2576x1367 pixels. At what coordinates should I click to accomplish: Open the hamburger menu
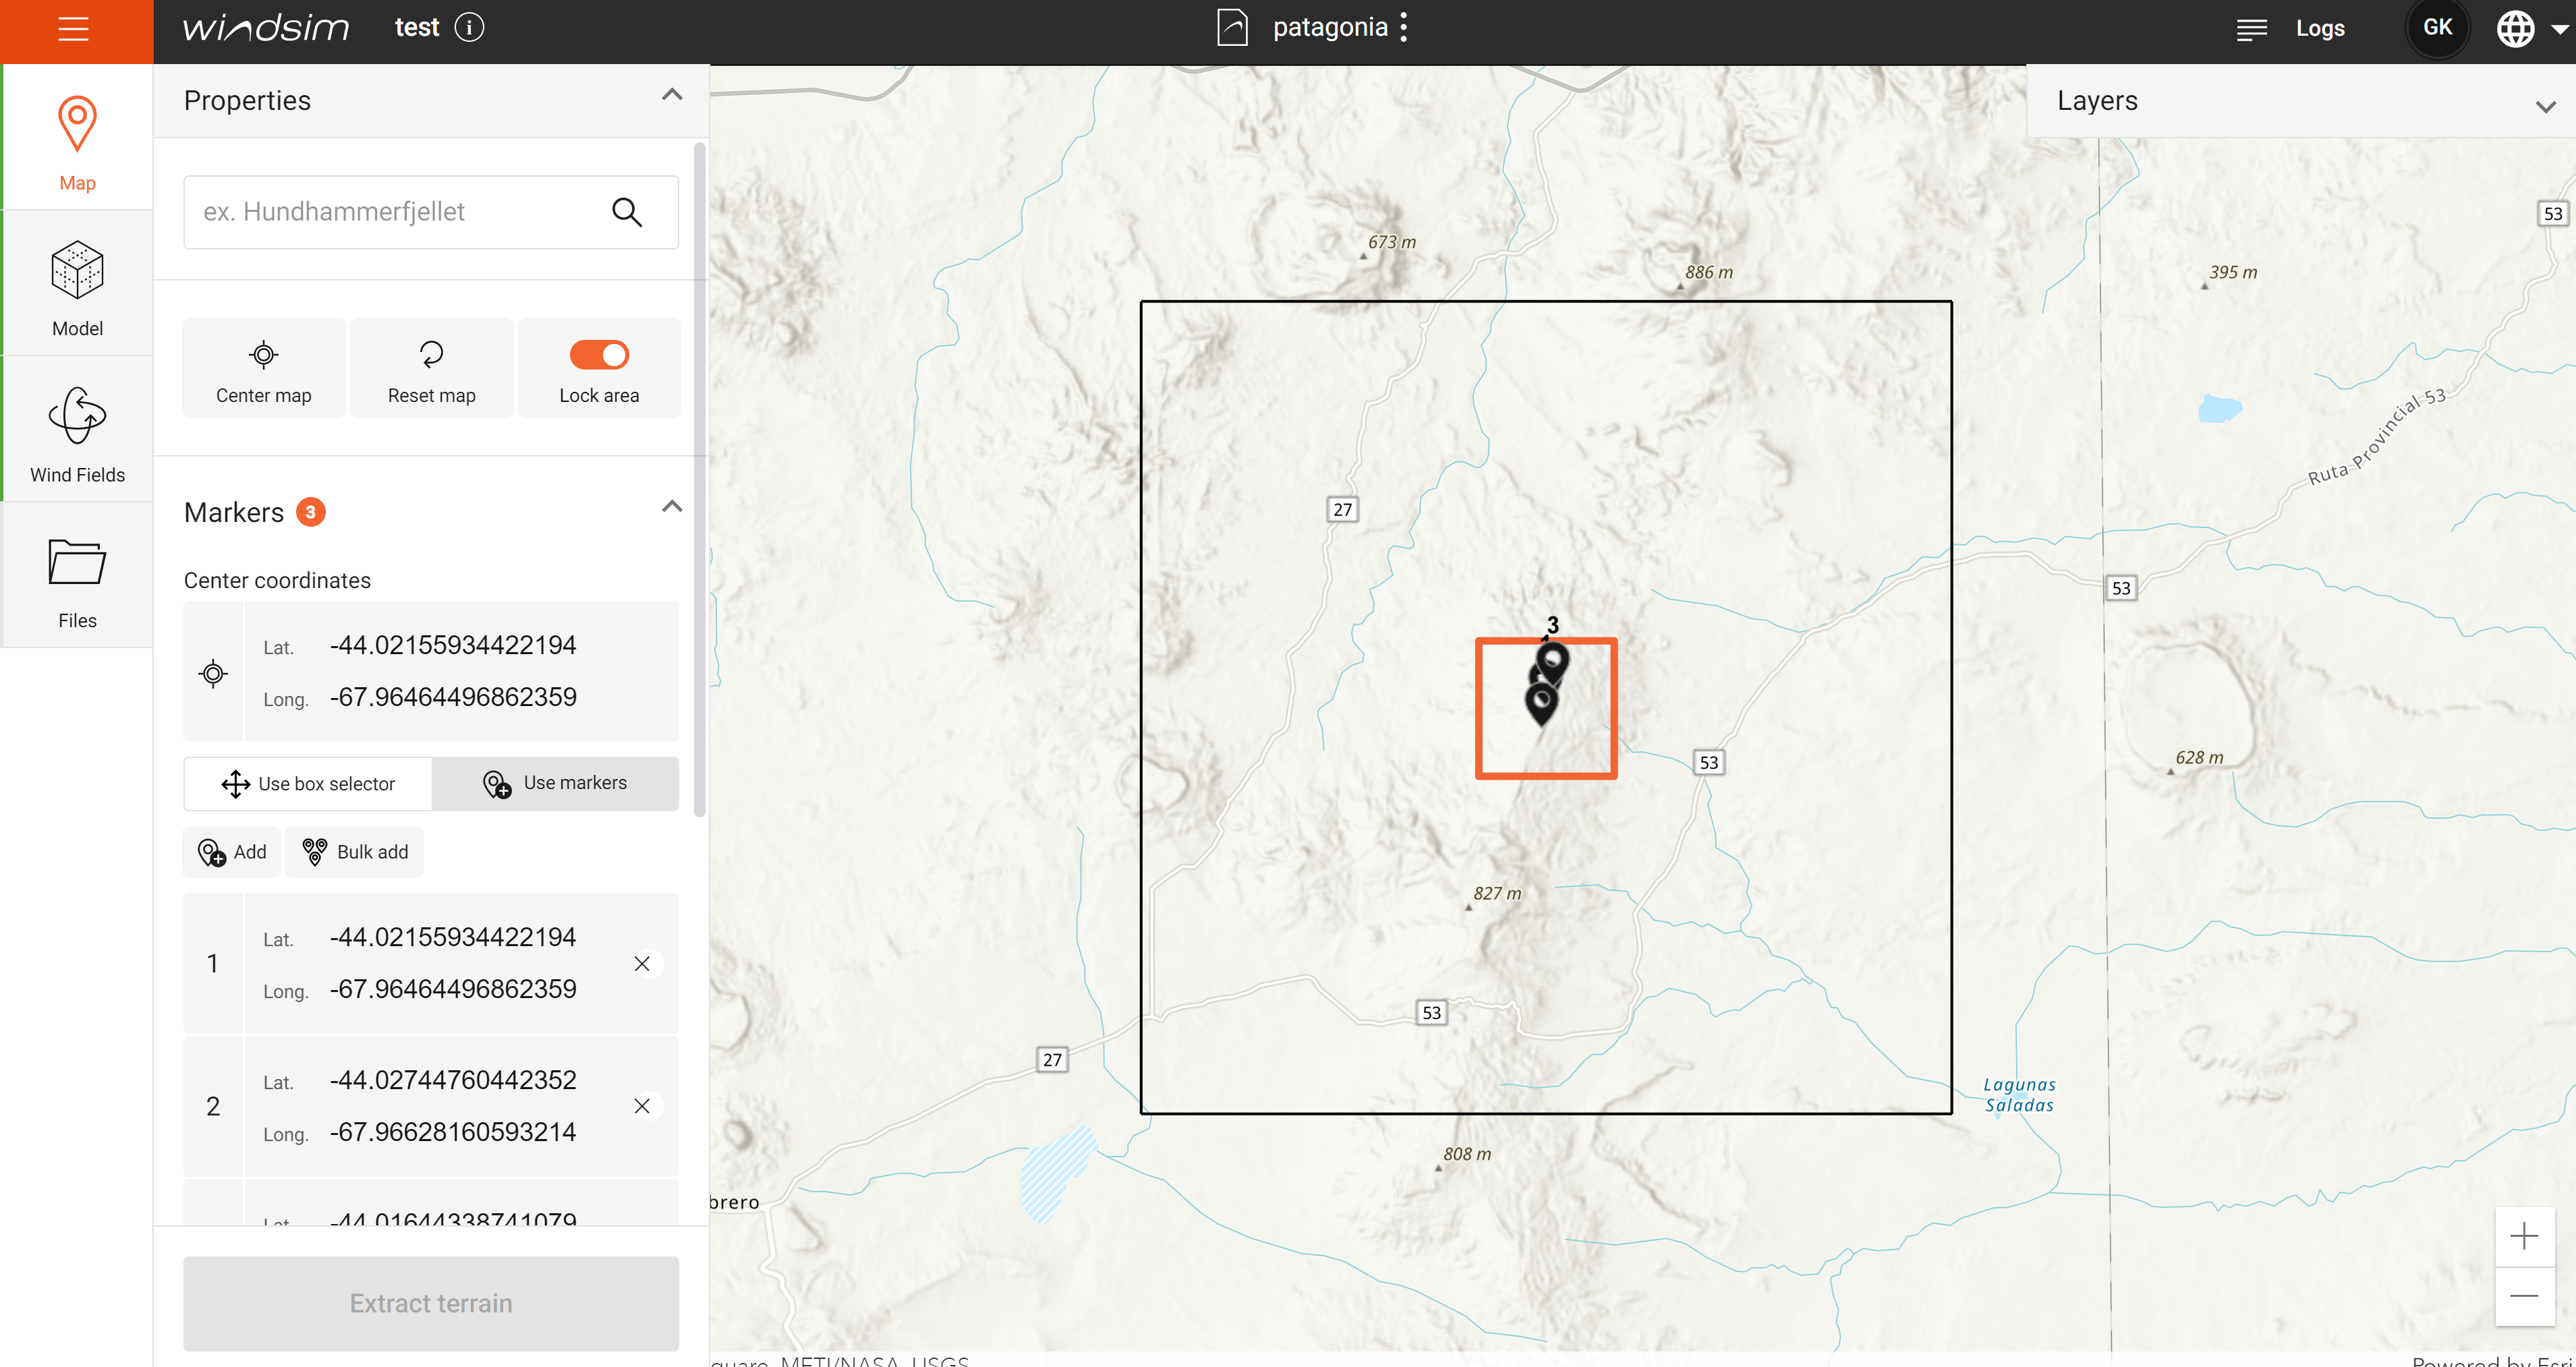73,29
